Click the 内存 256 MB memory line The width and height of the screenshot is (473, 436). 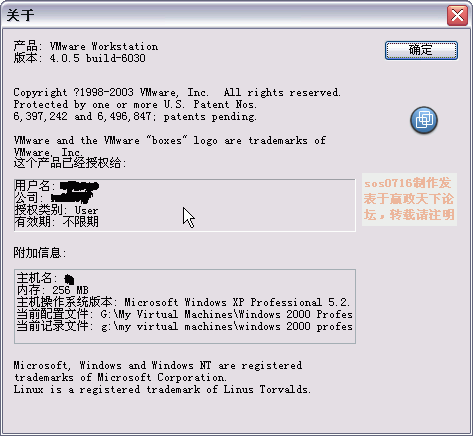click(53, 290)
